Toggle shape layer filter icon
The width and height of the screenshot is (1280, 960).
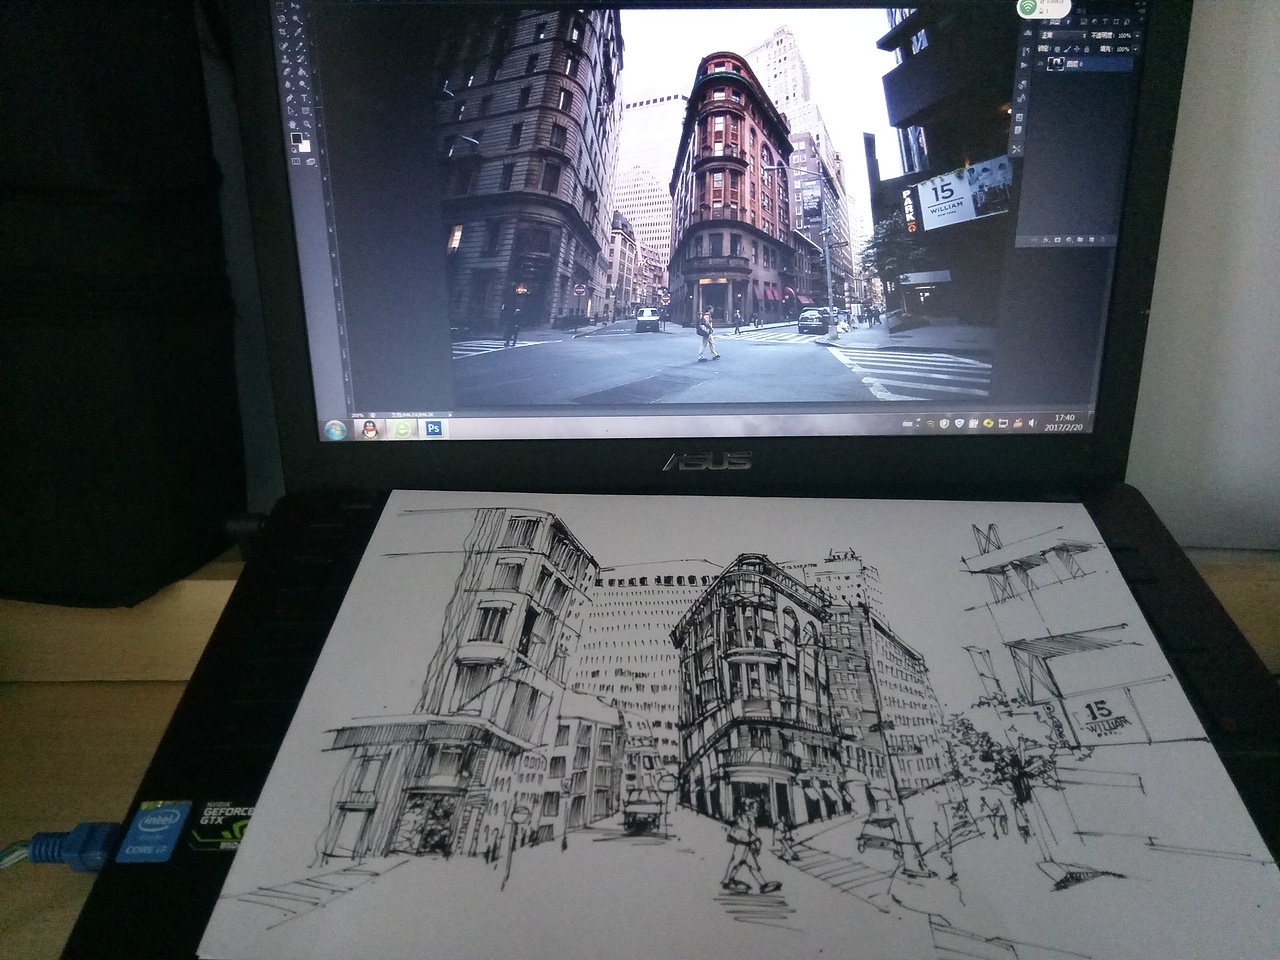point(1116,21)
